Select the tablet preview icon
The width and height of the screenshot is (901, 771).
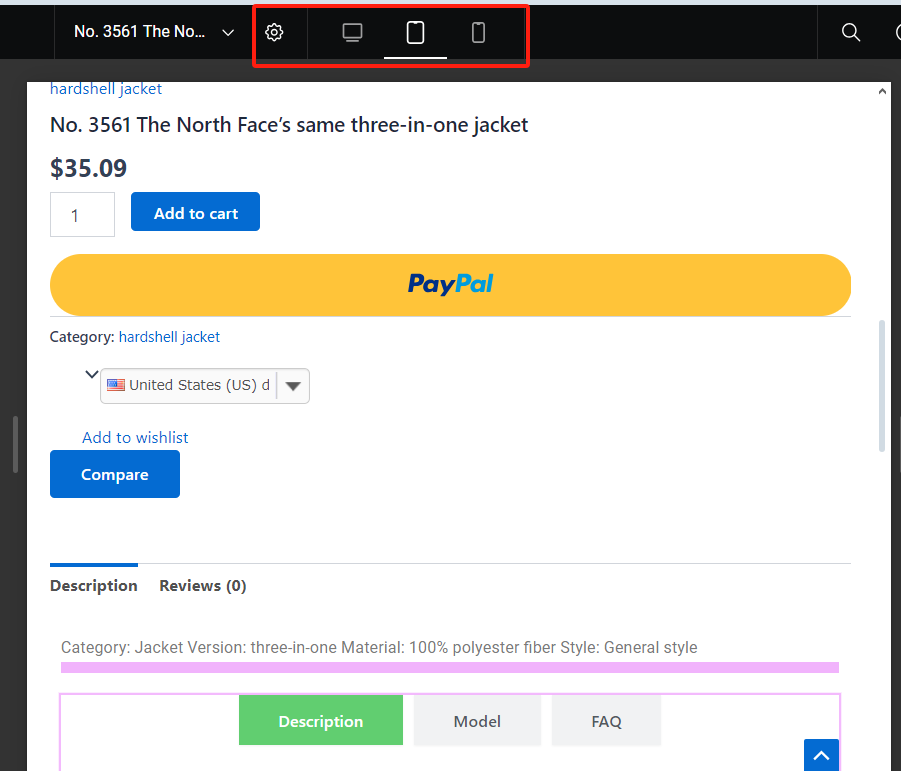coord(415,31)
